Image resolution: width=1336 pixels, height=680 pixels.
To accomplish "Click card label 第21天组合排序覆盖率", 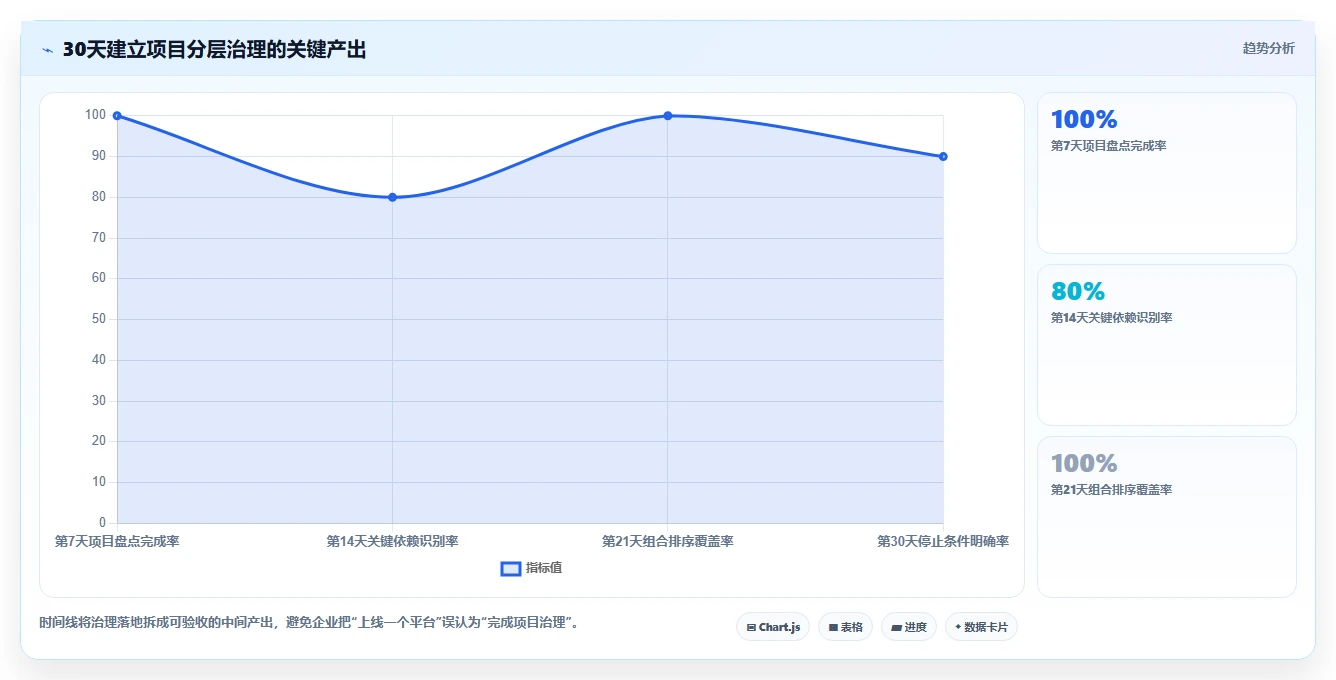I will [1111, 490].
